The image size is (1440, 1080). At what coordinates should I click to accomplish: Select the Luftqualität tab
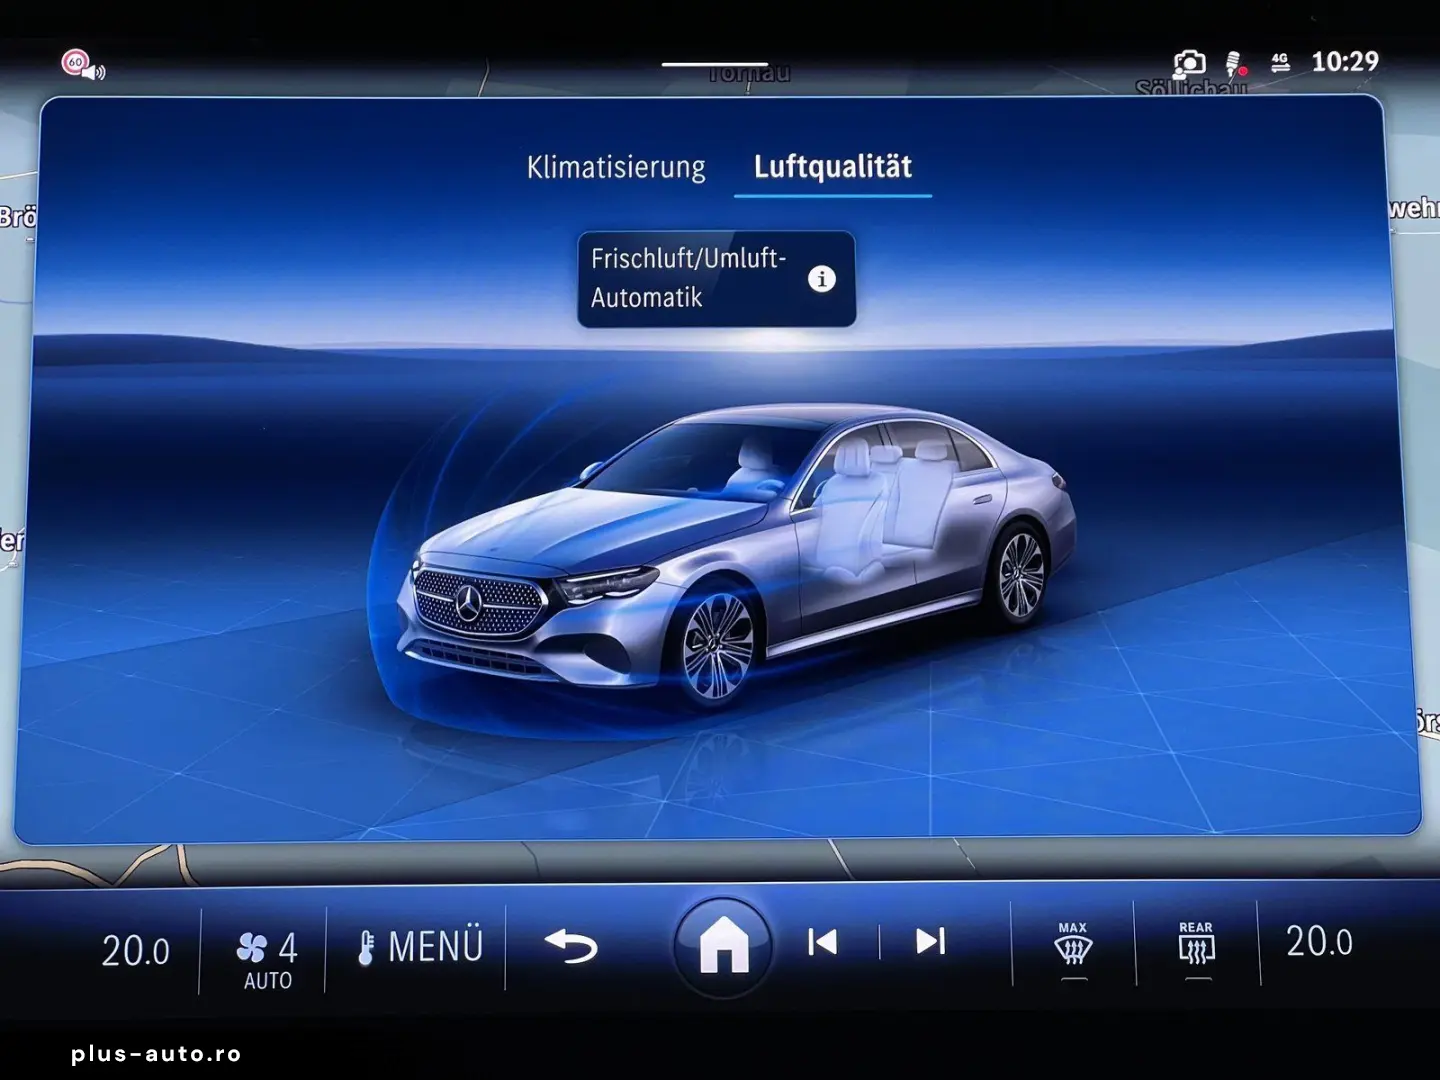[833, 167]
